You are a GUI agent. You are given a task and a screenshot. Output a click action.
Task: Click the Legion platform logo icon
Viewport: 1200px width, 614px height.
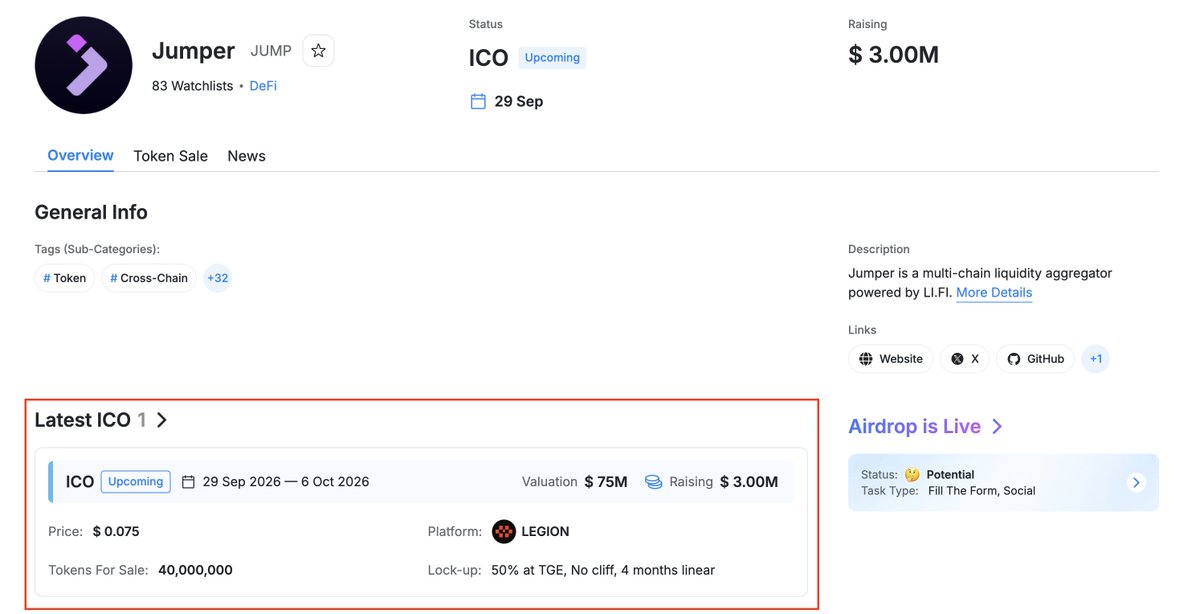click(504, 532)
